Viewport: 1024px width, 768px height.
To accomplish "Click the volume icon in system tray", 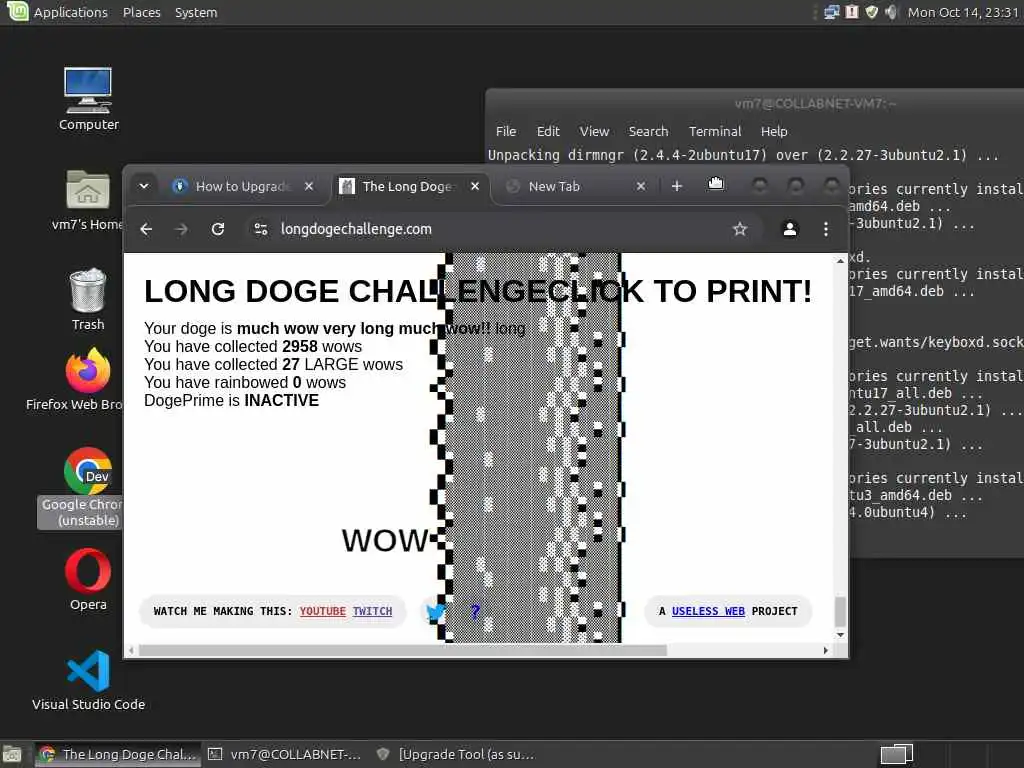I will (891, 12).
